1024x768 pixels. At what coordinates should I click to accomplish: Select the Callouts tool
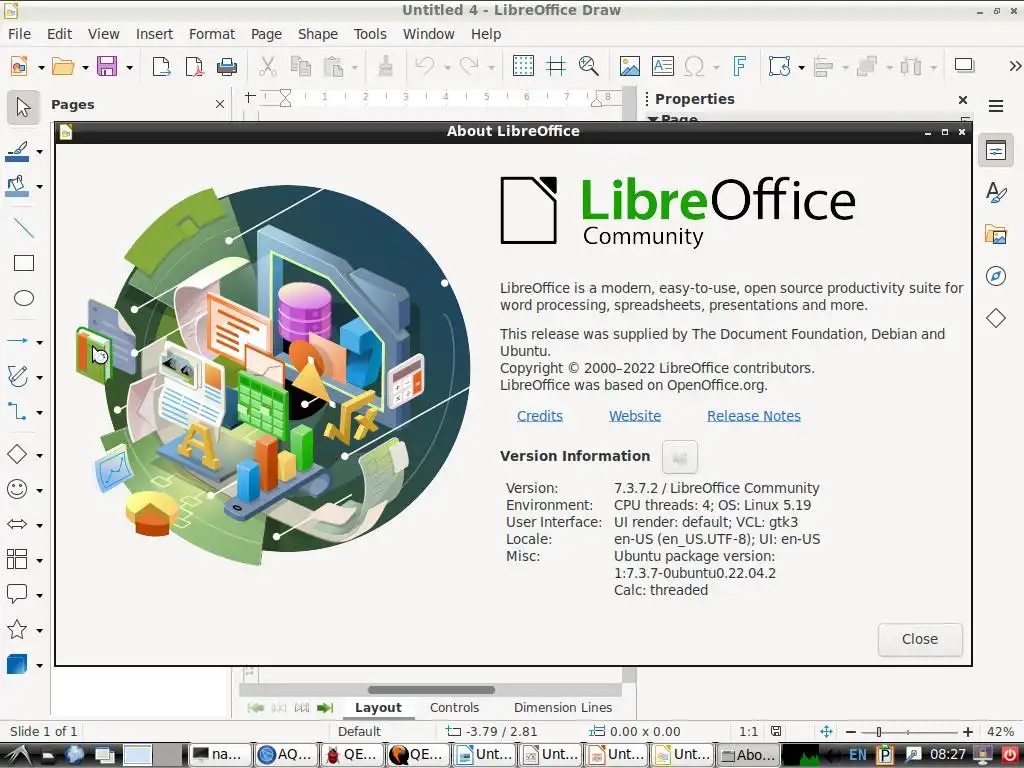[17, 594]
